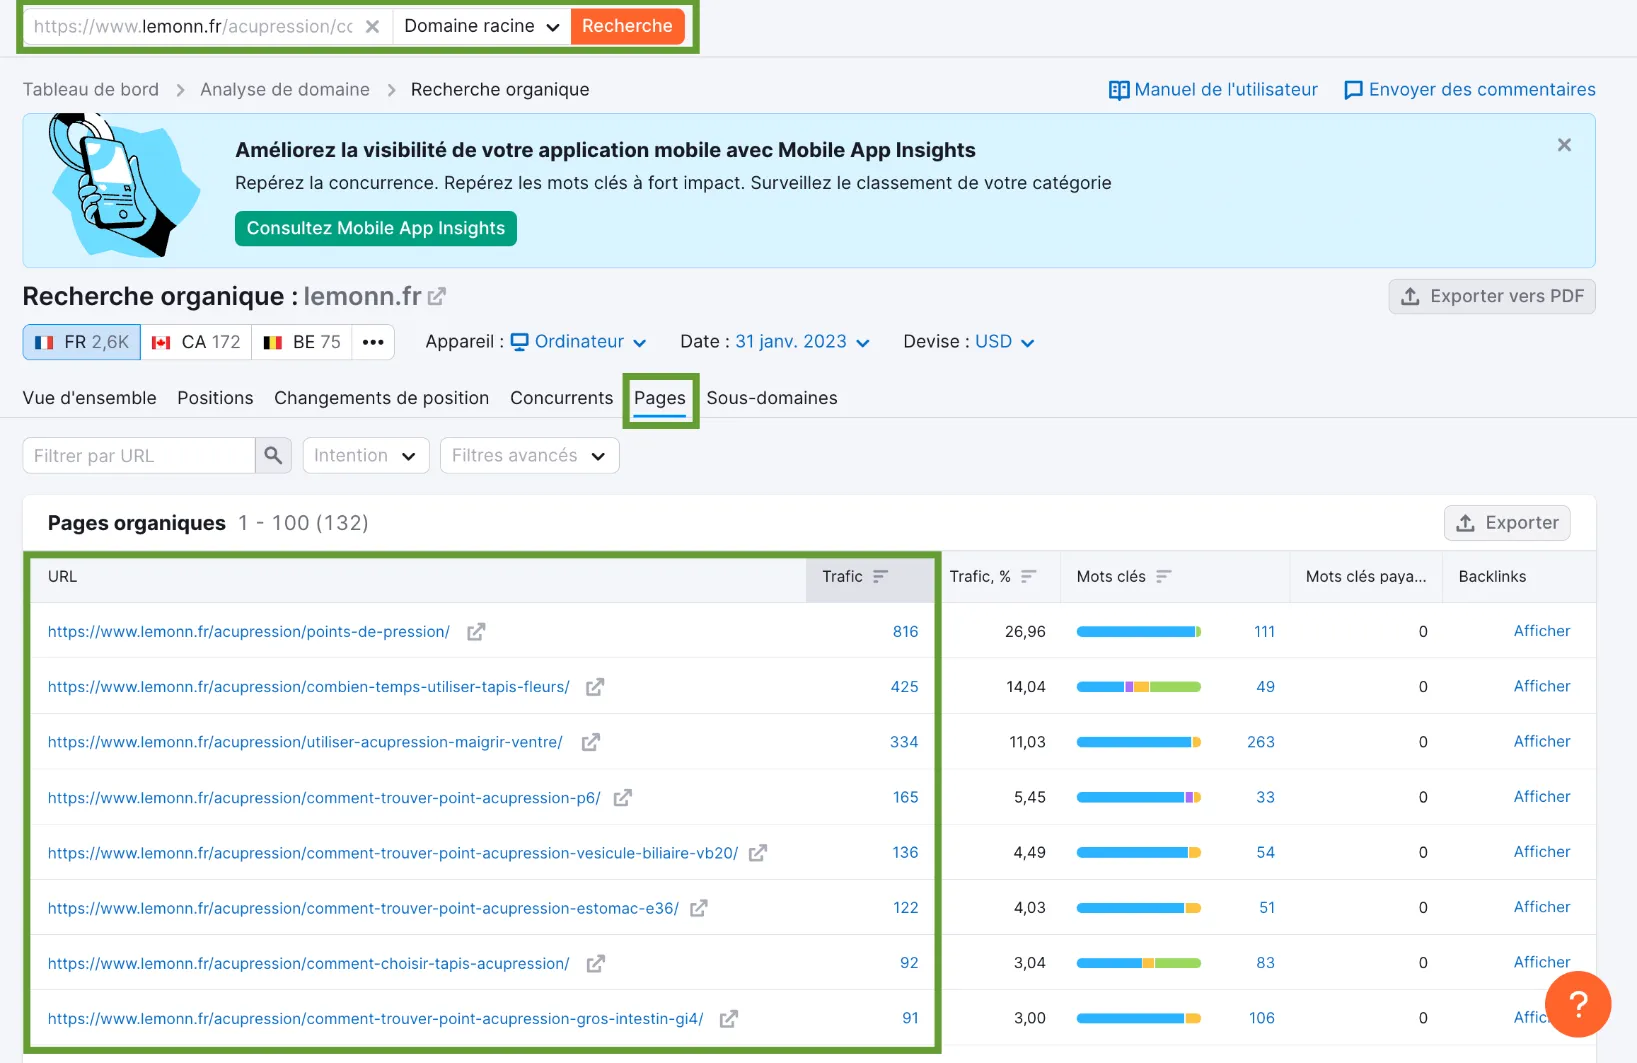Image resolution: width=1637 pixels, height=1063 pixels.
Task: Open external link icon next to lemonn.fr heading
Action: click(437, 297)
